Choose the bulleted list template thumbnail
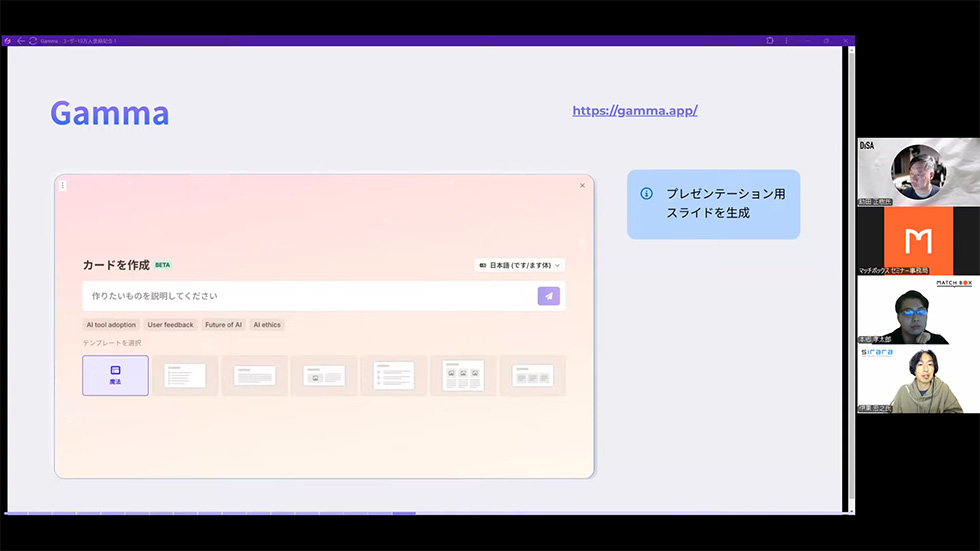This screenshot has height=551, width=980. coord(185,375)
